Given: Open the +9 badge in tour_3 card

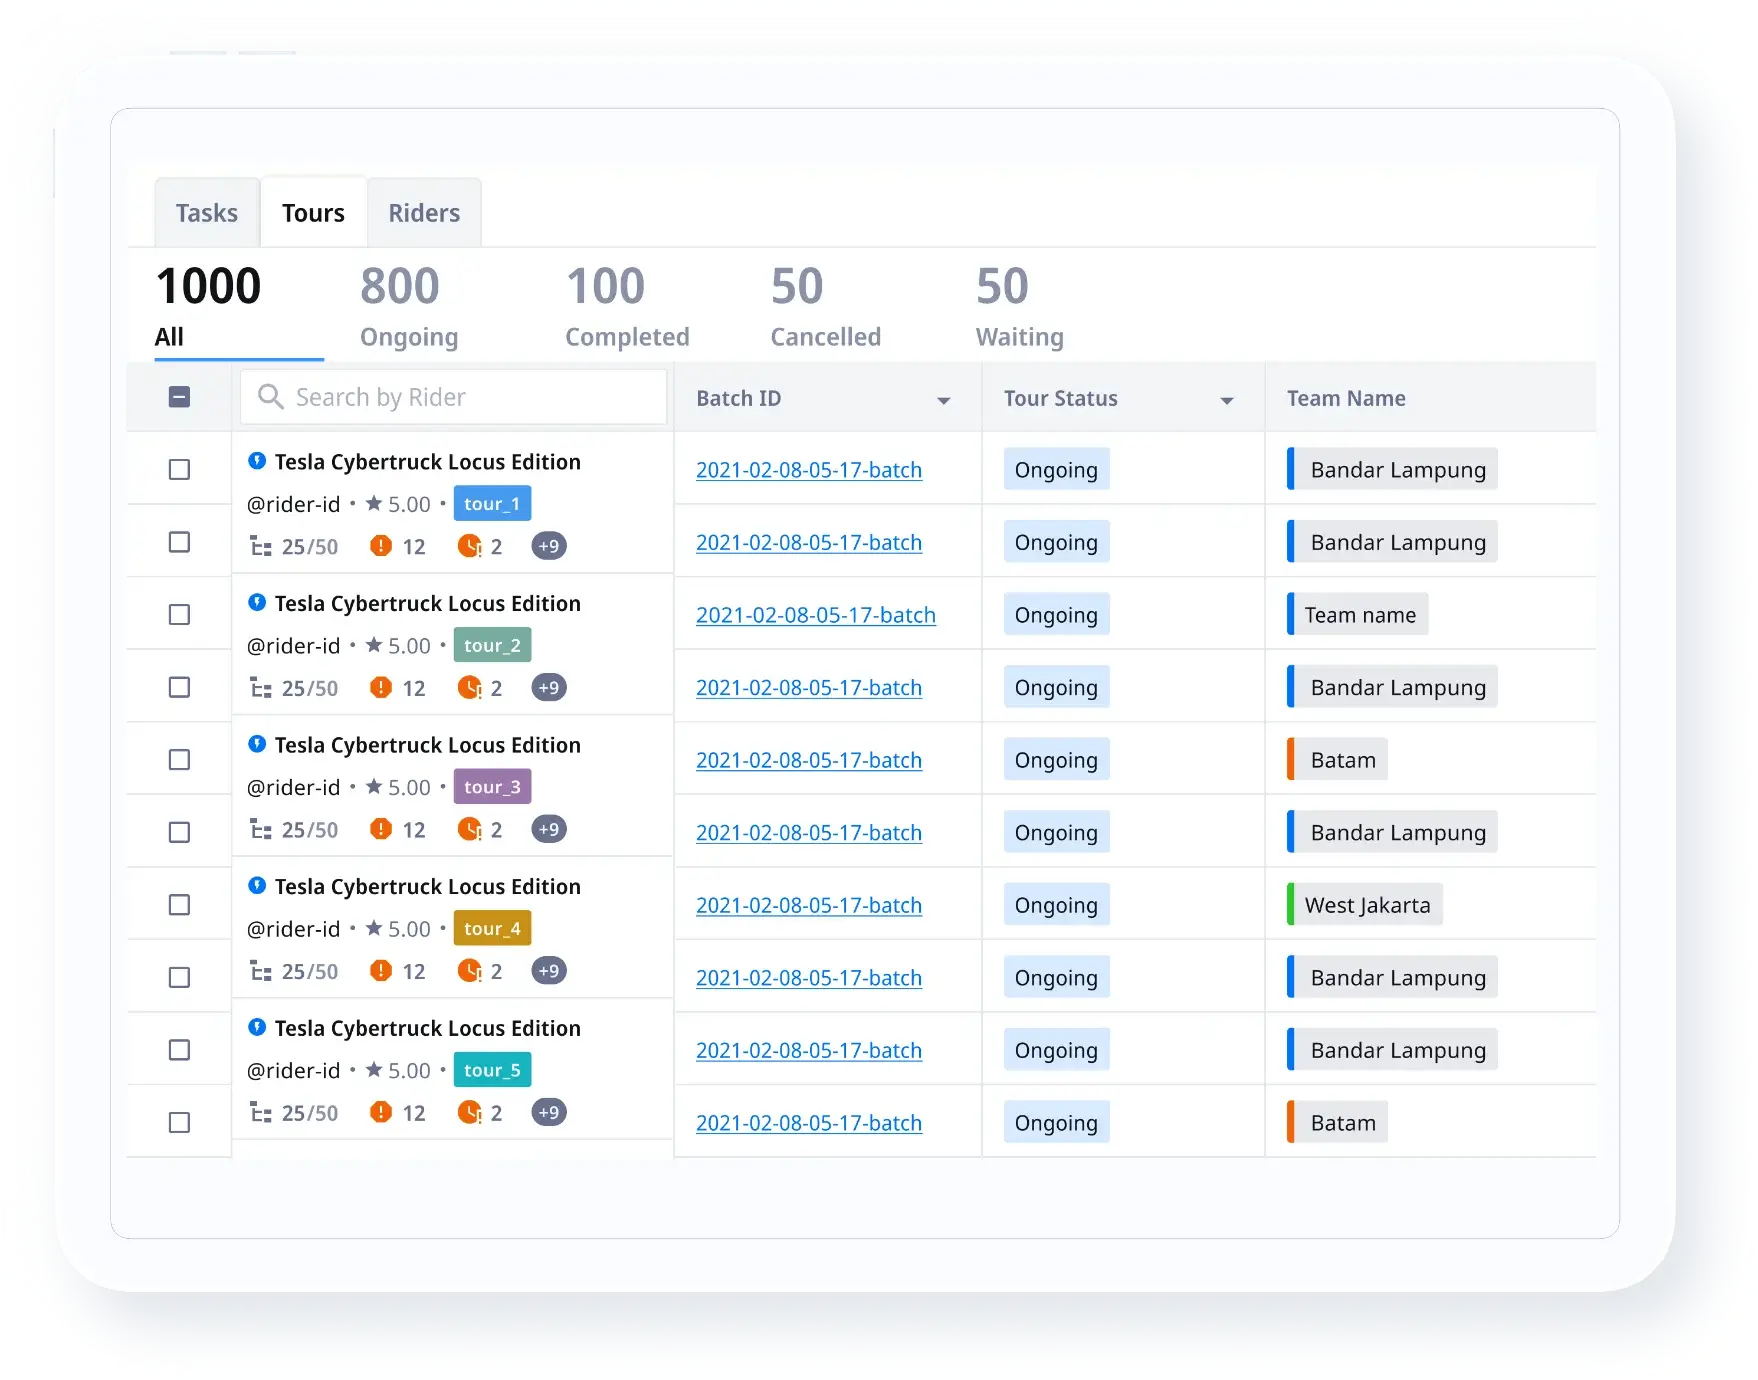Looking at the screenshot, I should pyautogui.click(x=549, y=829).
